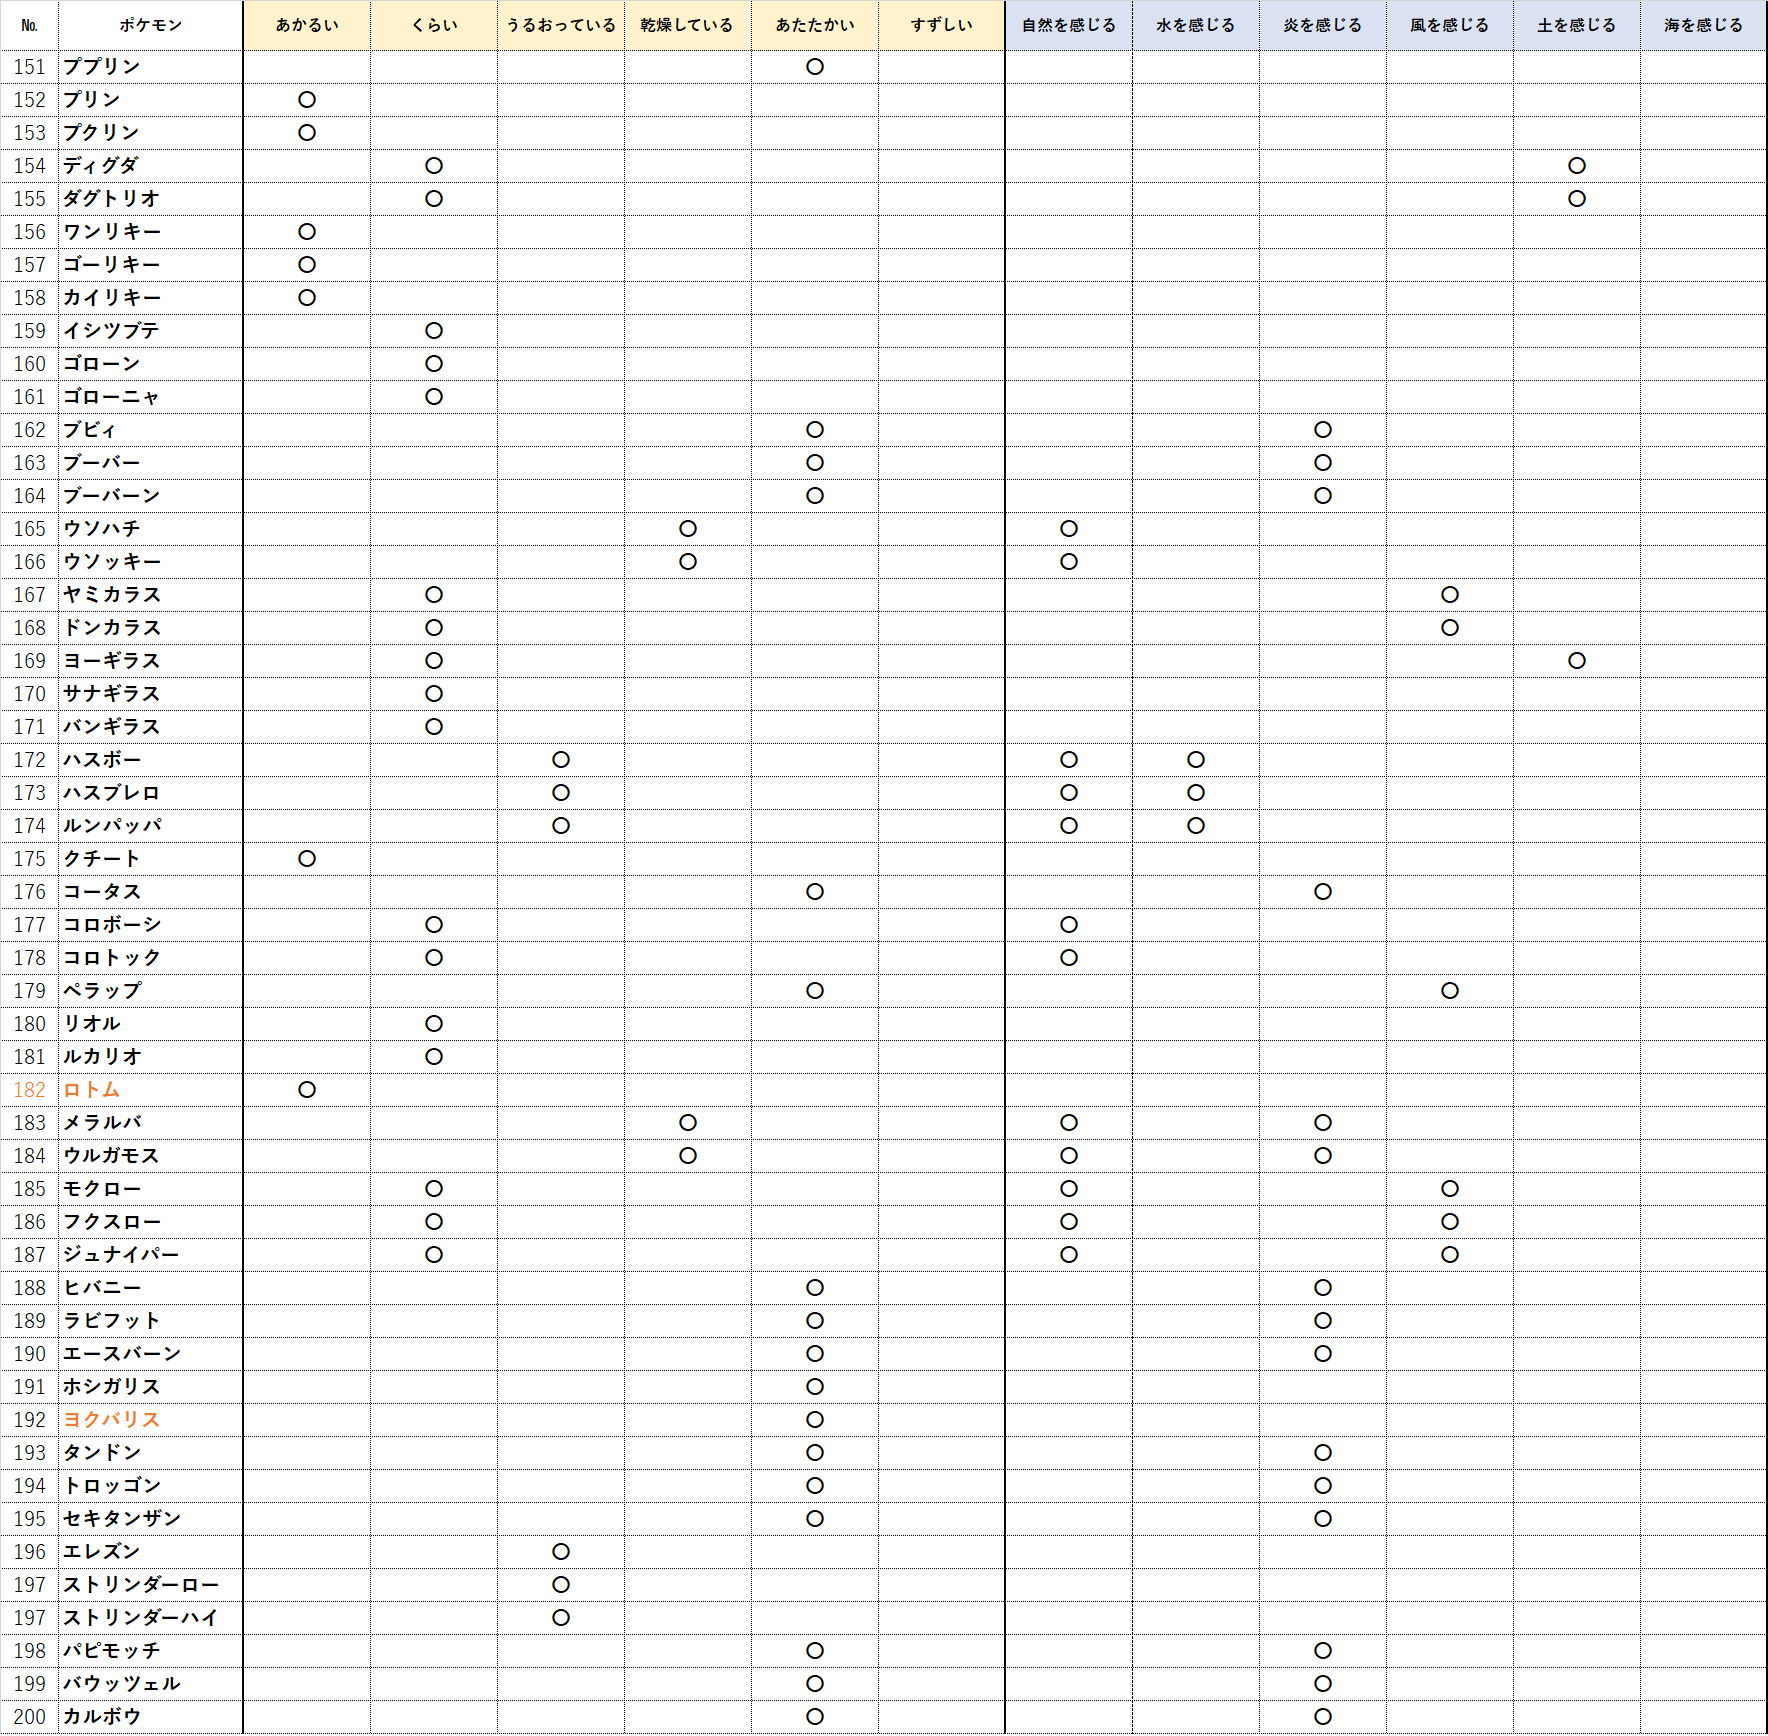Click the あかるい column header
The width and height of the screenshot is (1768, 1736).
pos(307,25)
